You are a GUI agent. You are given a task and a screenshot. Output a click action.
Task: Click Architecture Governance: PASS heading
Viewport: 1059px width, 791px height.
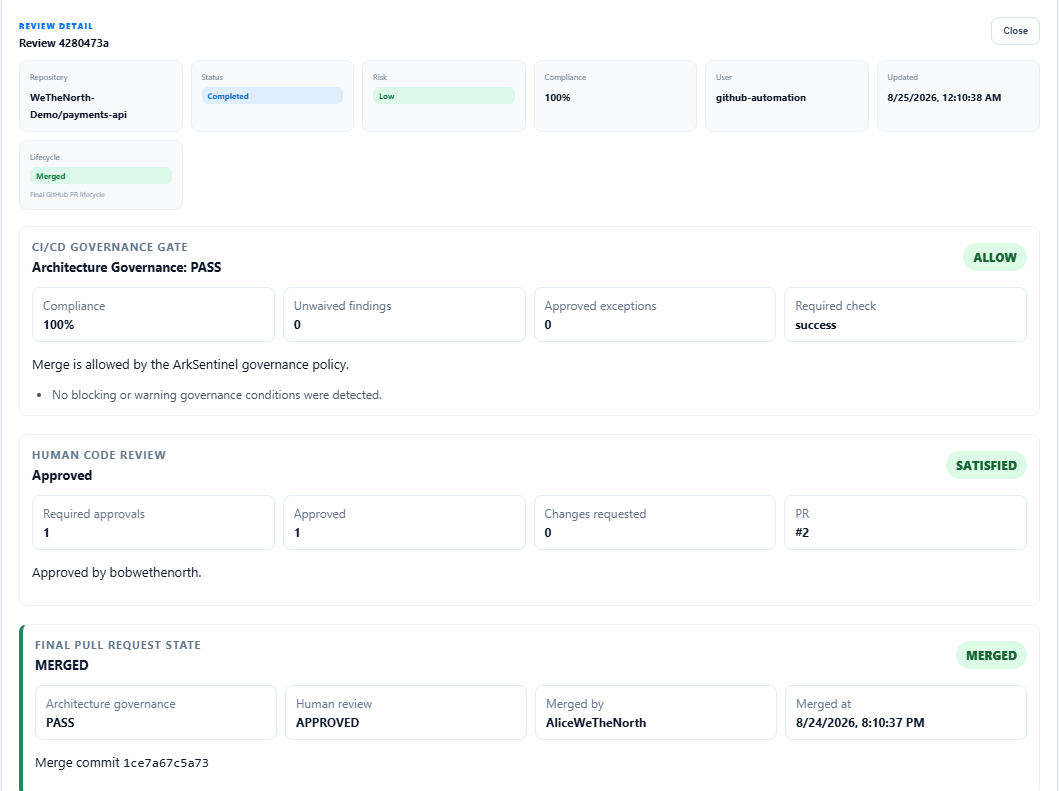click(126, 267)
